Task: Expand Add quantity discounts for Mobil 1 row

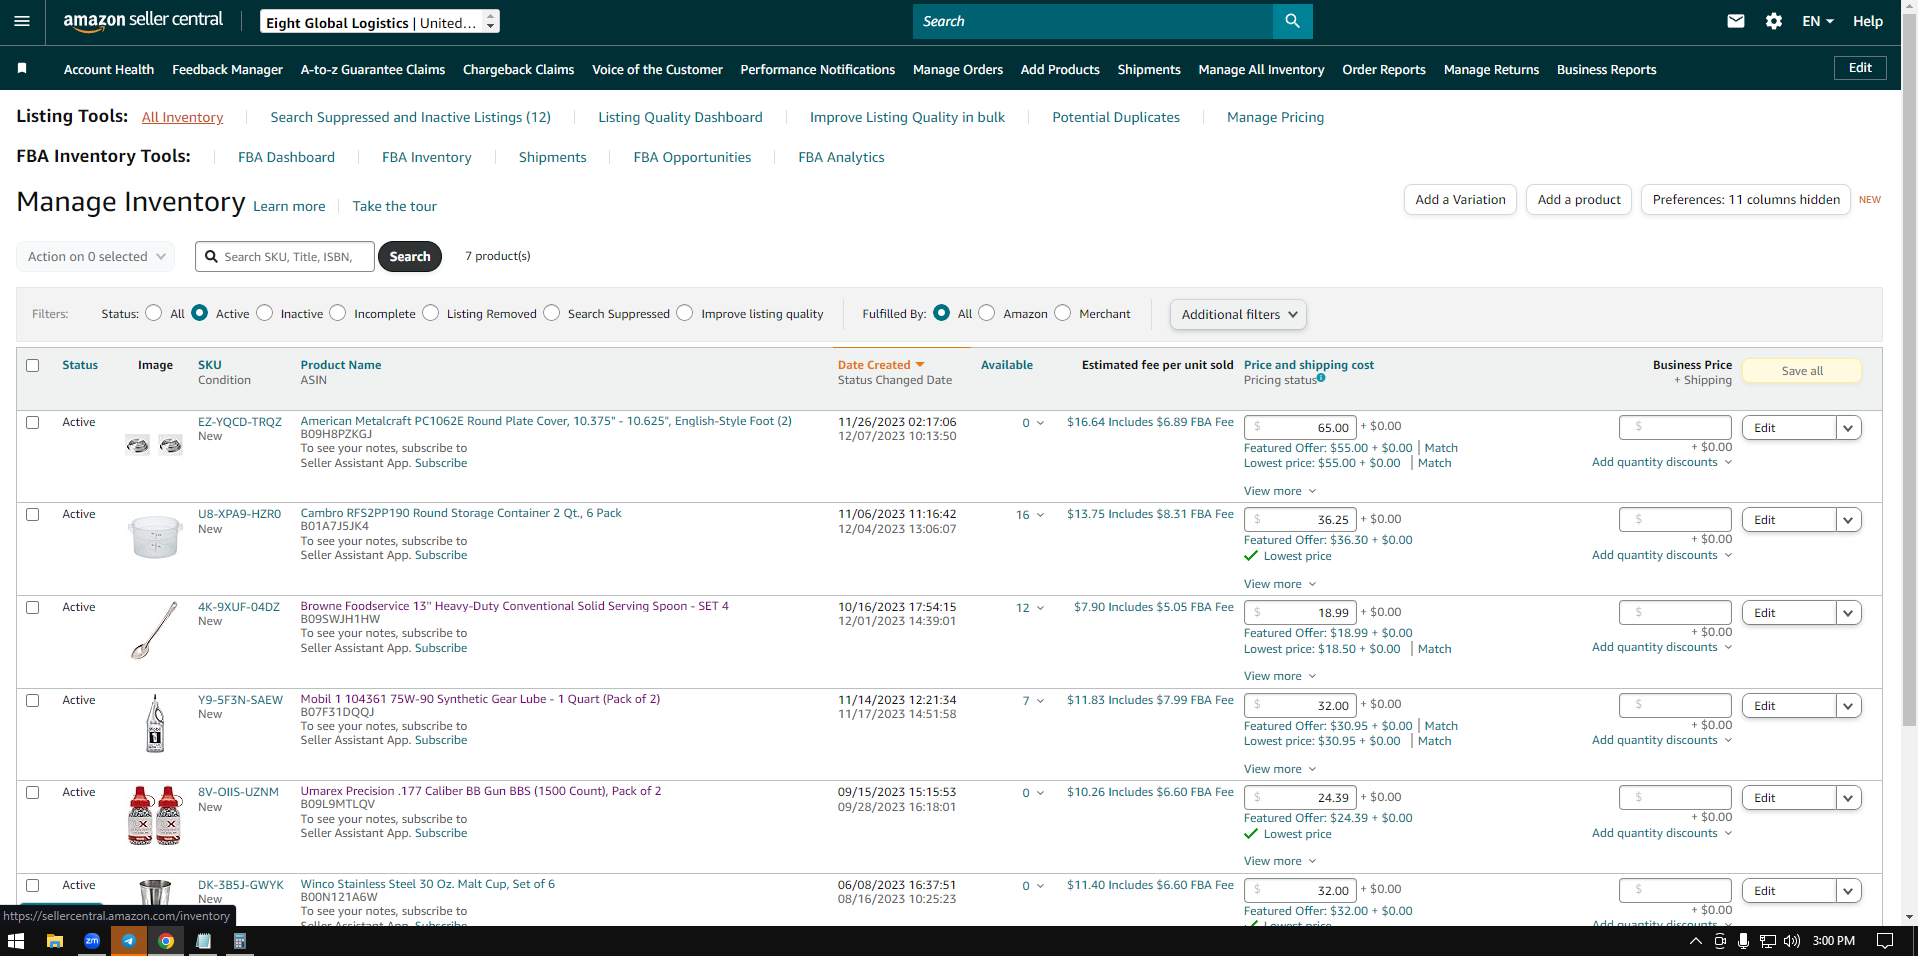Action: pyautogui.click(x=1662, y=740)
